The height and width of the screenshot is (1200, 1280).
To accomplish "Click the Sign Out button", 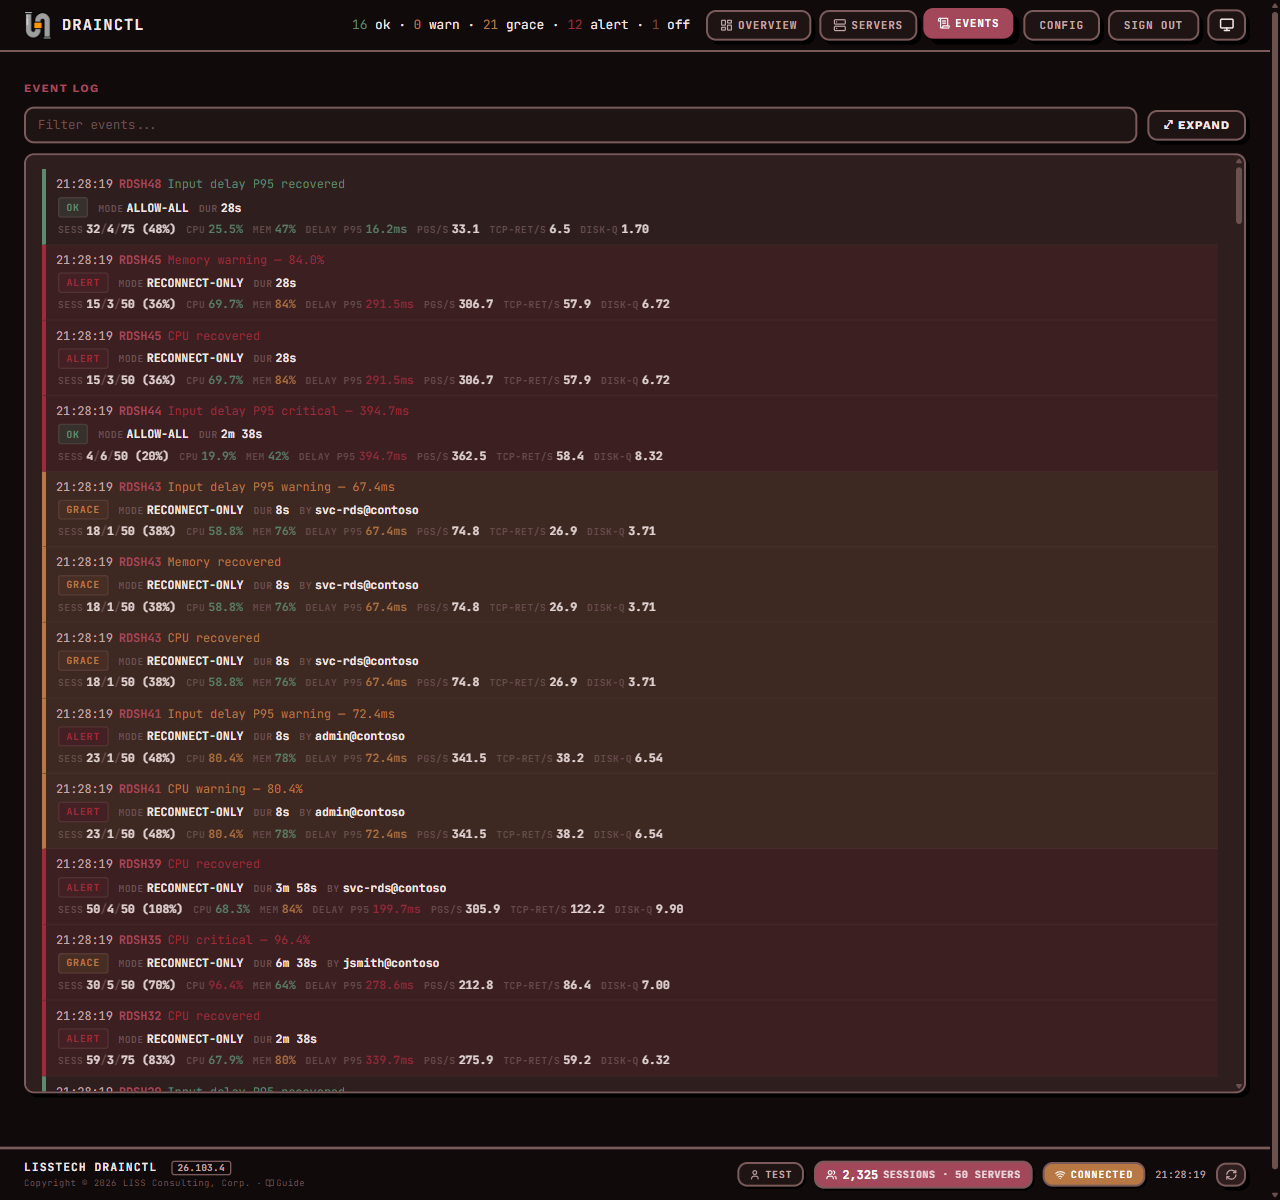I will point(1153,25).
